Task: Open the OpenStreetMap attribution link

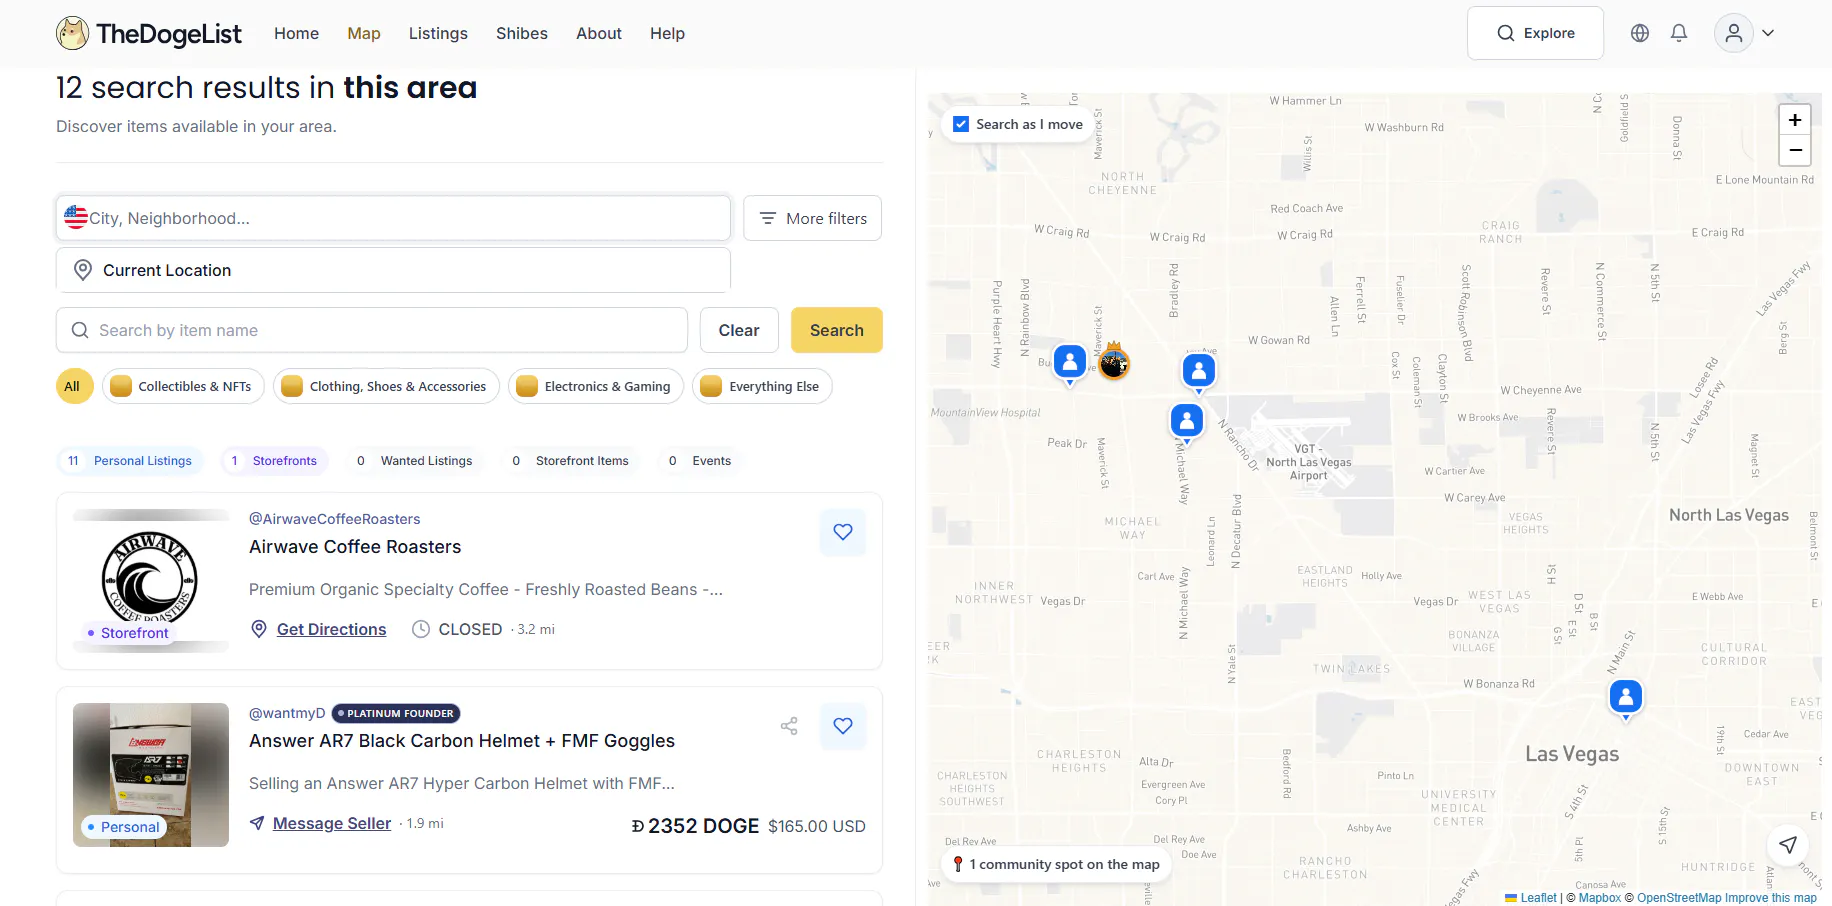Action: pyautogui.click(x=1679, y=898)
